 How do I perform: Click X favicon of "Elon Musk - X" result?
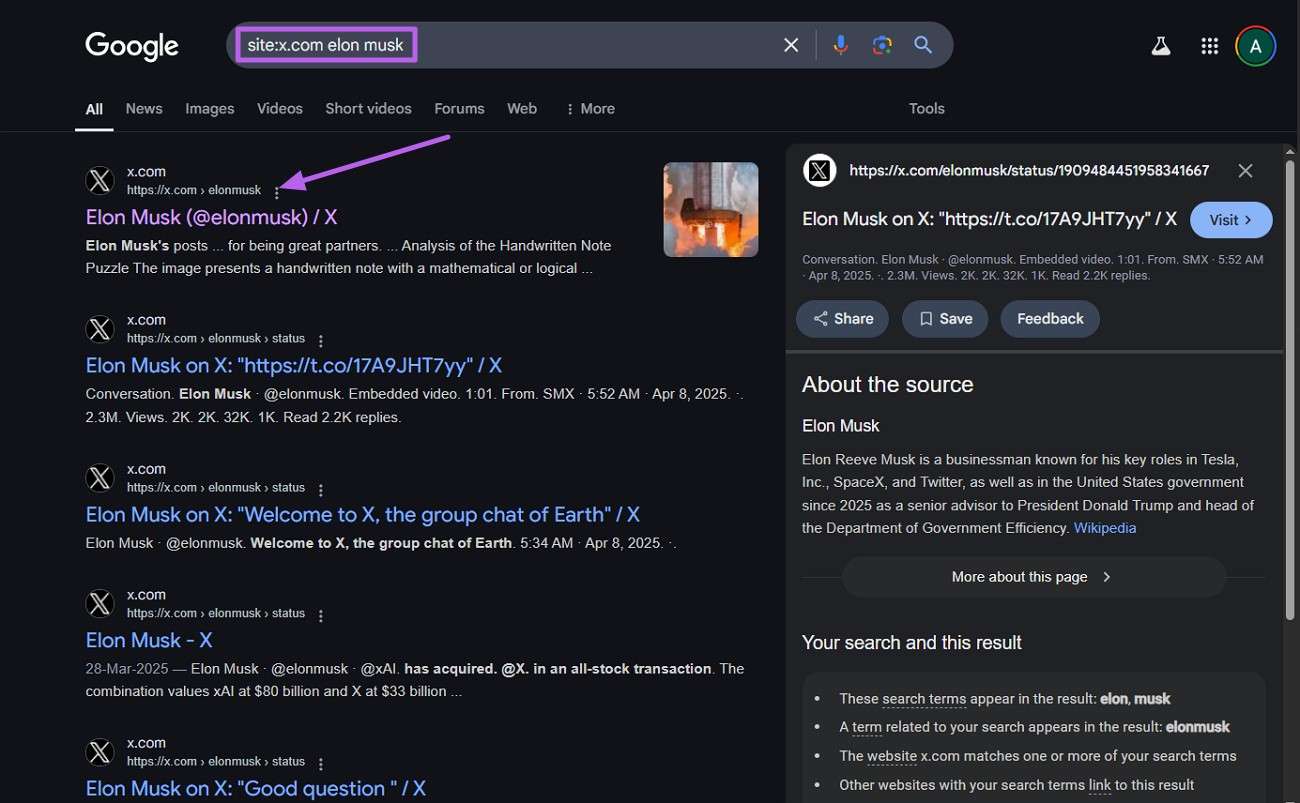[x=100, y=605]
